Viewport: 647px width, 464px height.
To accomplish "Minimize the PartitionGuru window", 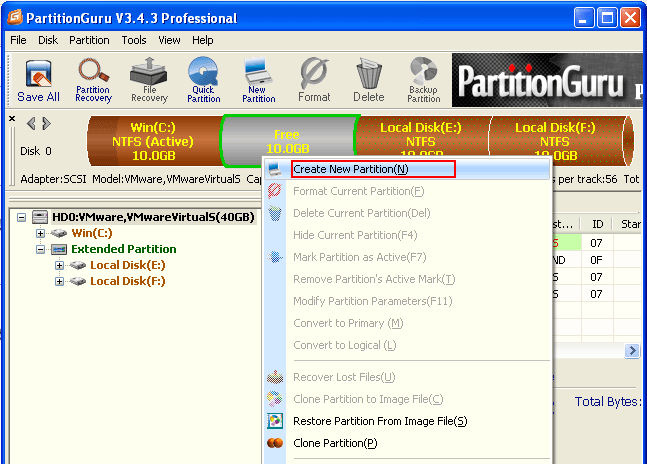I will pyautogui.click(x=583, y=18).
